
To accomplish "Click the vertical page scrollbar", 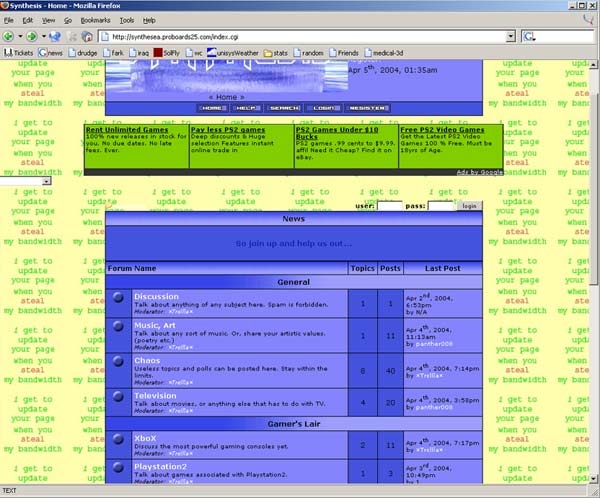I will 594,250.
